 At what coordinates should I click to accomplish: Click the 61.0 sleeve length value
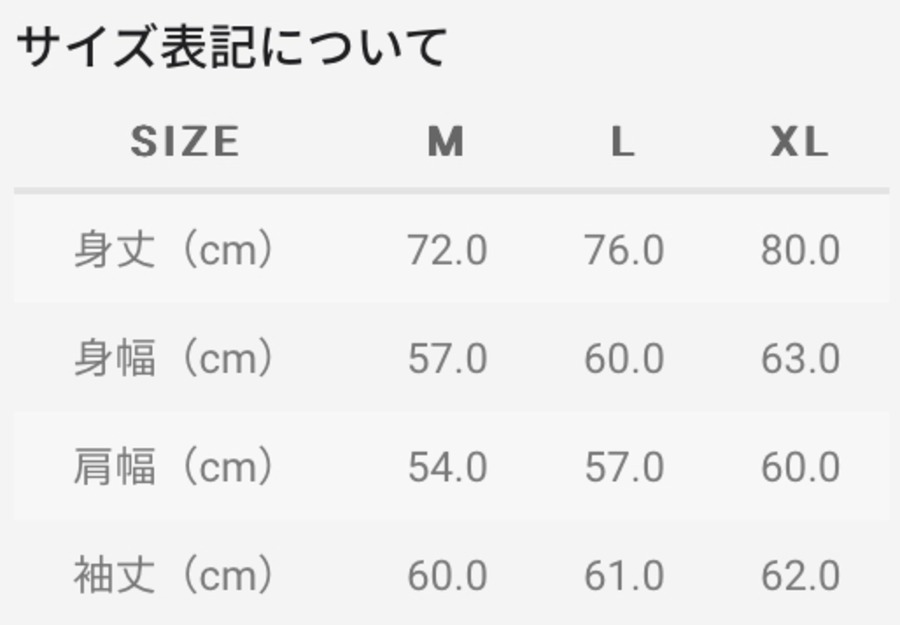pyautogui.click(x=624, y=575)
